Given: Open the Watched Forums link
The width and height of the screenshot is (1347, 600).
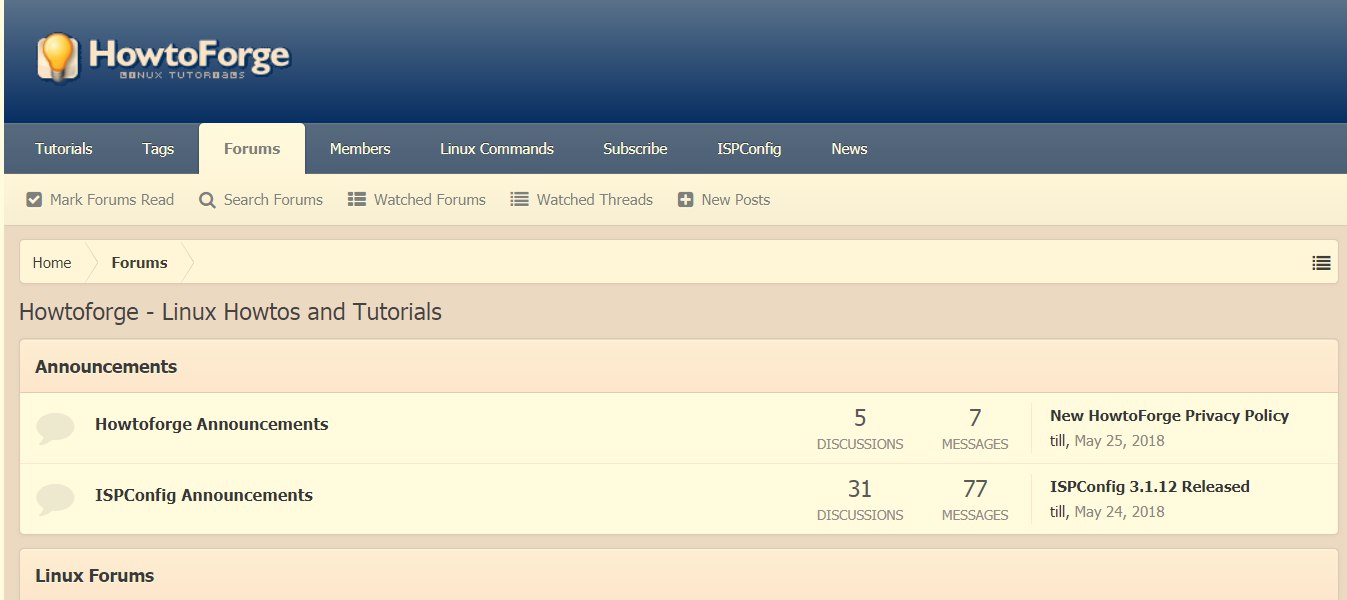Looking at the screenshot, I should (430, 200).
